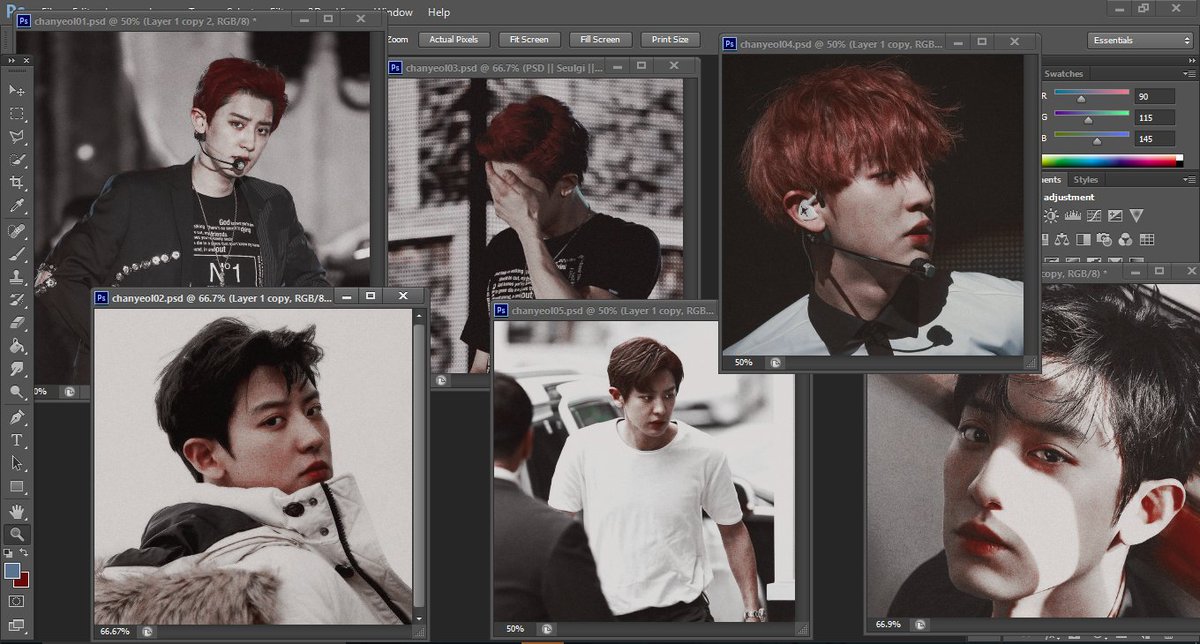Add a Vibrance adjustment
The height and width of the screenshot is (644, 1200).
tap(1136, 216)
